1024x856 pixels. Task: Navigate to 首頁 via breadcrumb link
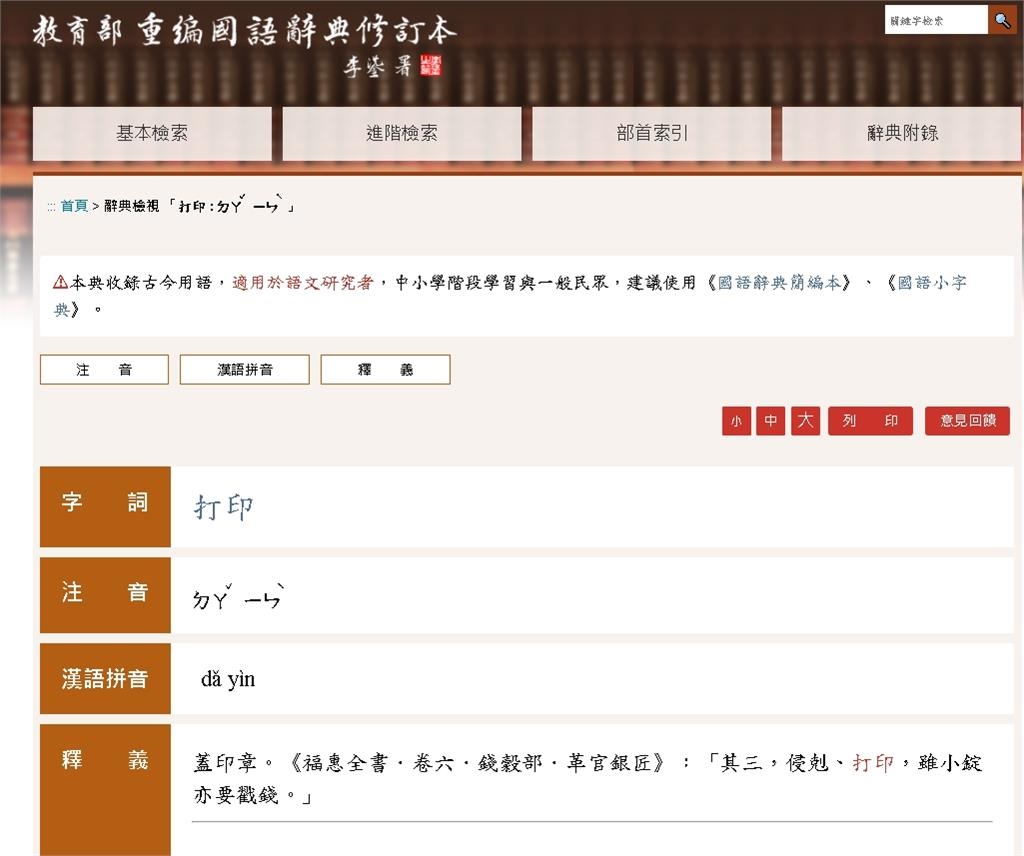(x=72, y=206)
